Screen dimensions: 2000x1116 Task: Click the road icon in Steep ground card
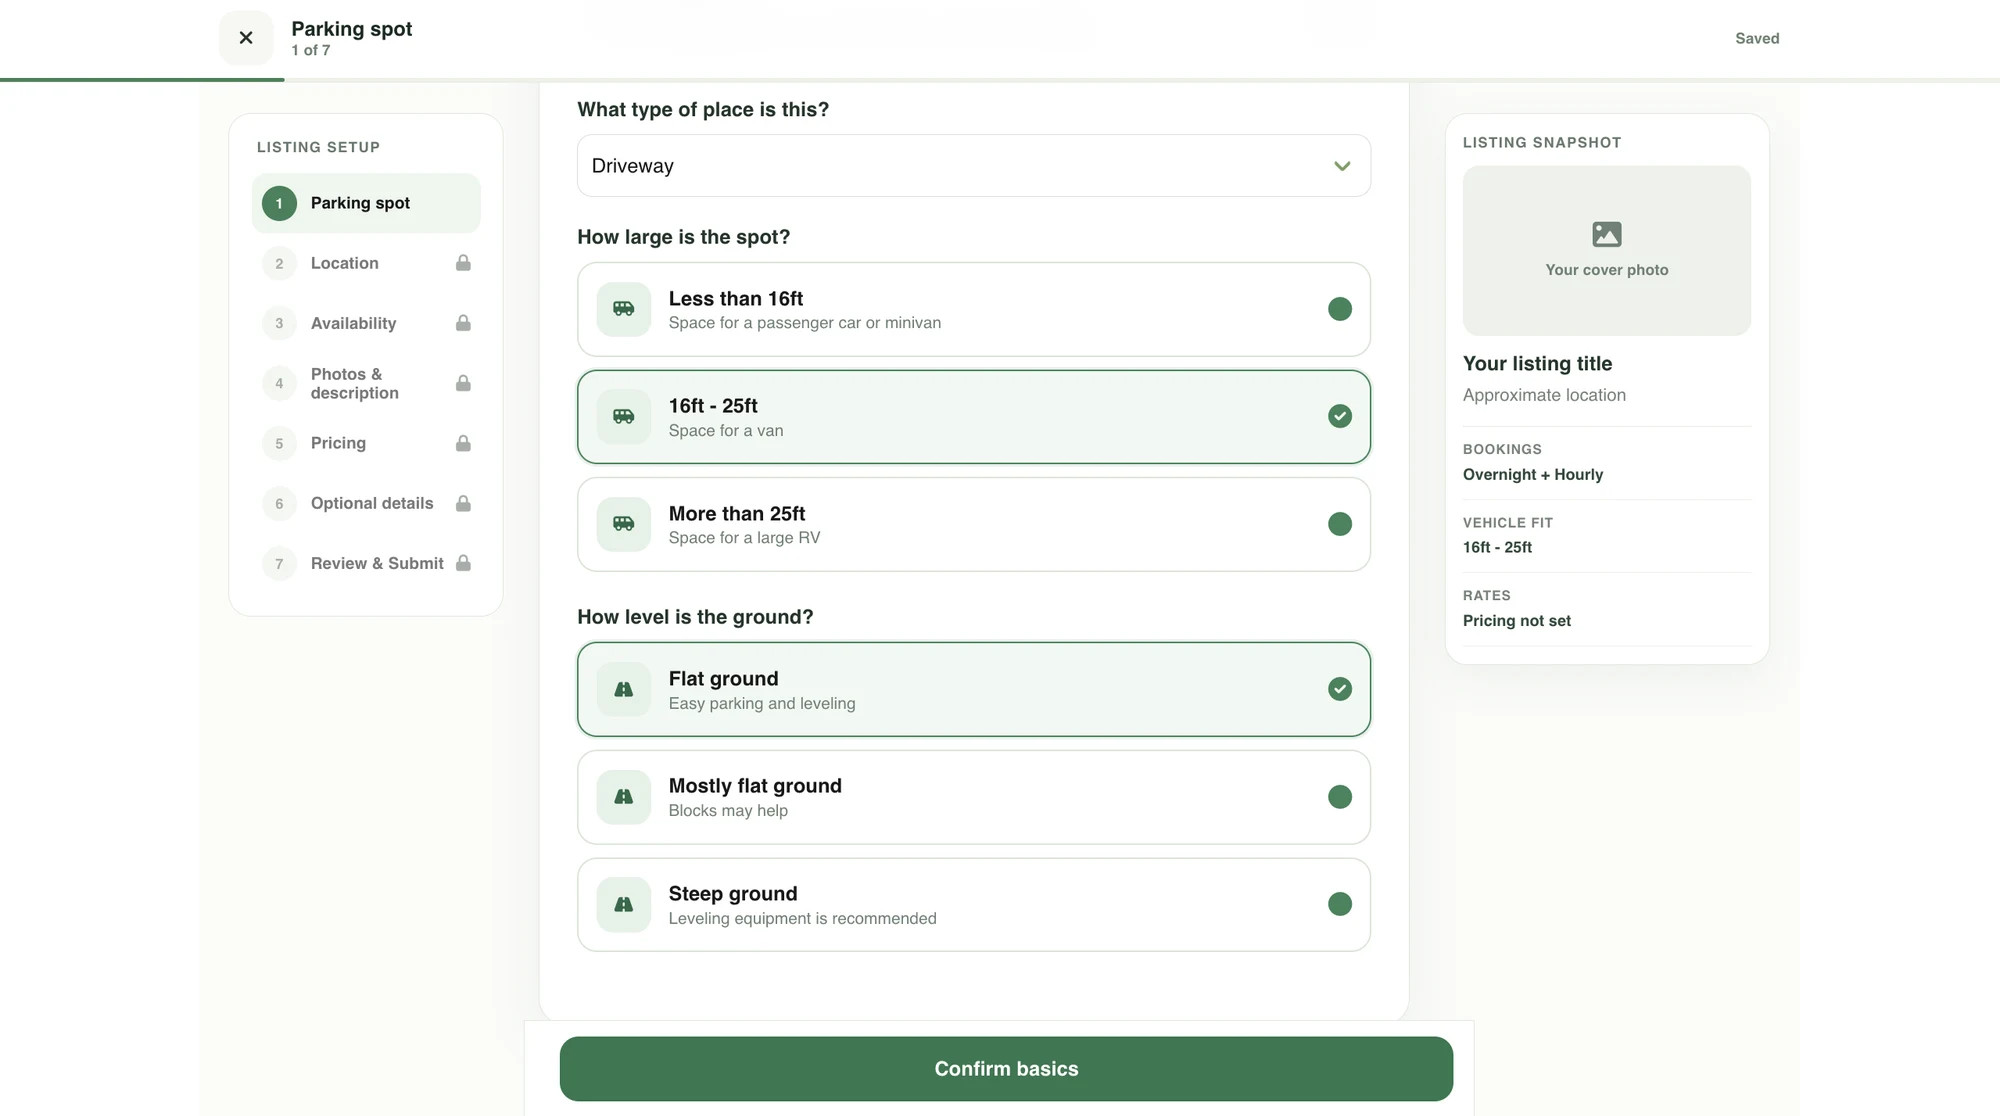(x=624, y=904)
